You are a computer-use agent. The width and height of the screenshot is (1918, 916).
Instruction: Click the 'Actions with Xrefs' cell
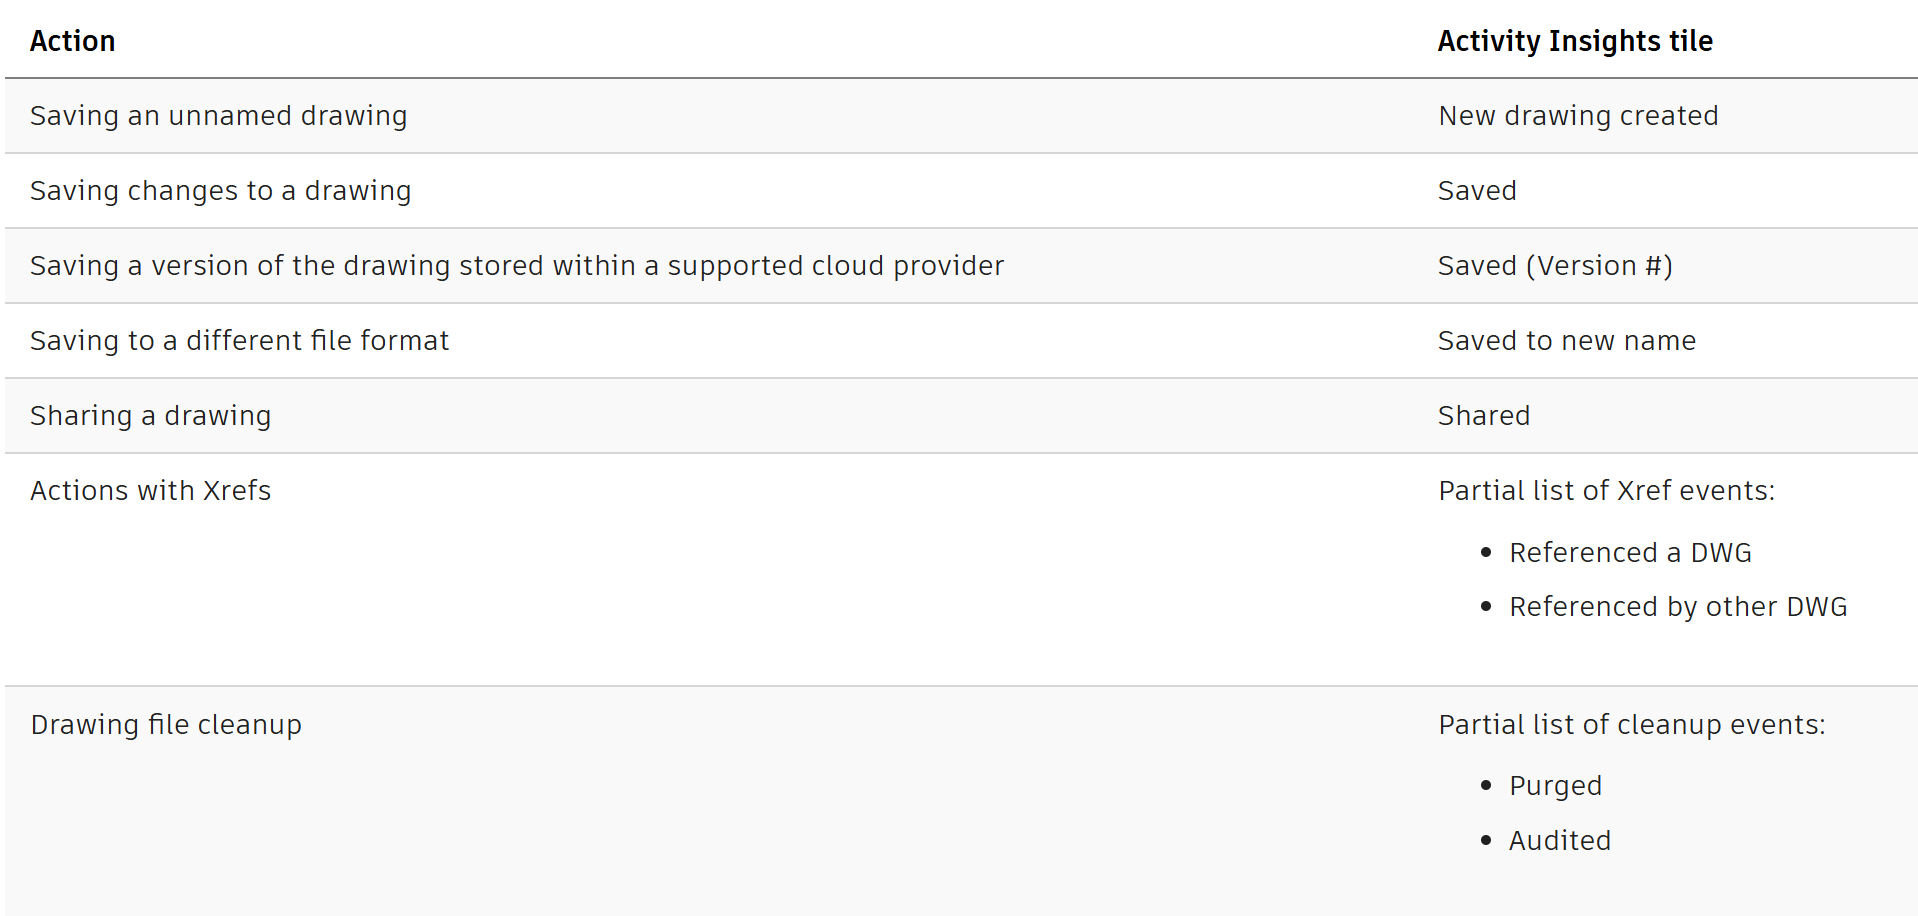coord(150,491)
